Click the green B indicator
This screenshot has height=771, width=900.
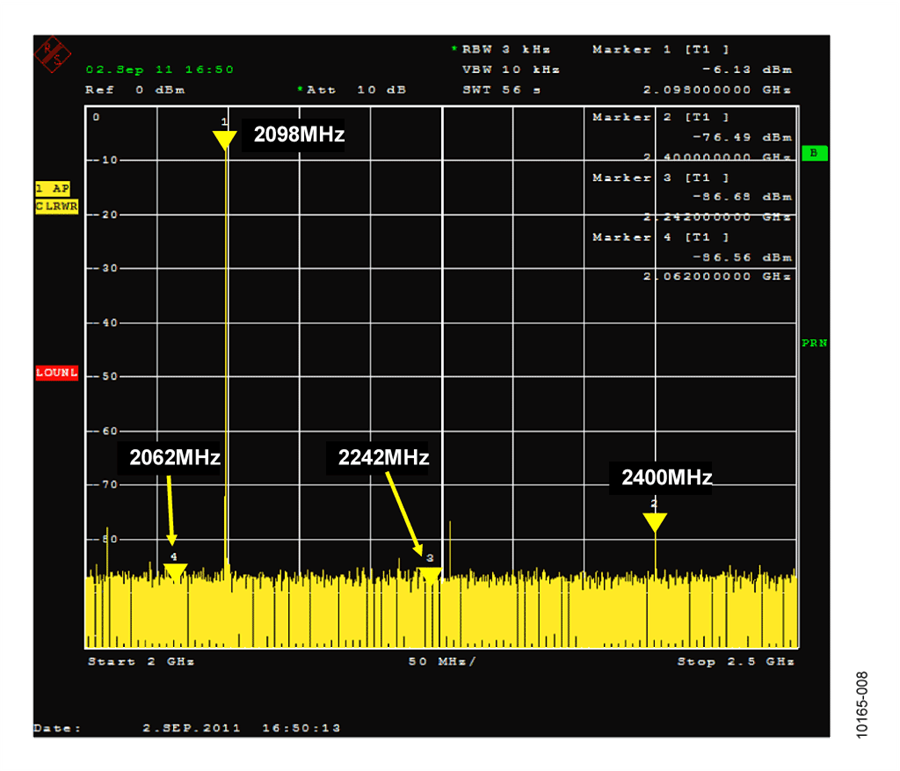click(814, 153)
